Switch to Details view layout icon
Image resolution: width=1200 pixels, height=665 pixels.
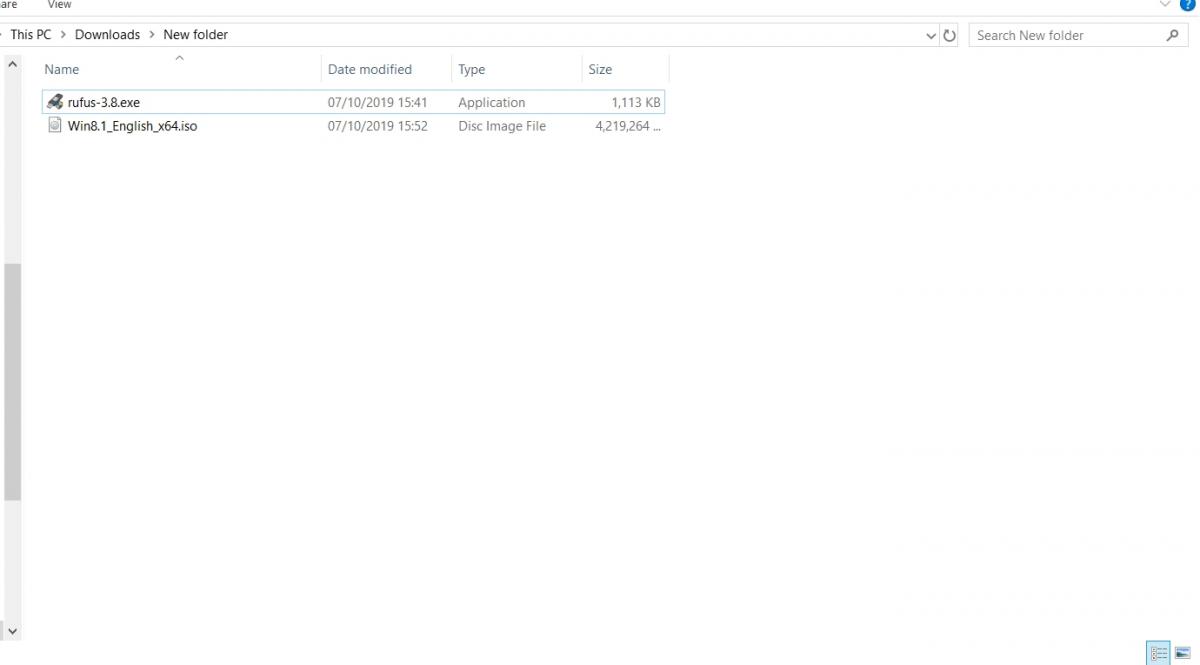pos(1158,653)
